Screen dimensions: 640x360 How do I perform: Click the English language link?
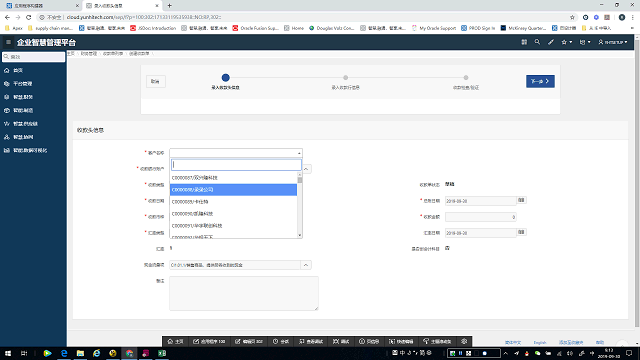[x=540, y=342]
